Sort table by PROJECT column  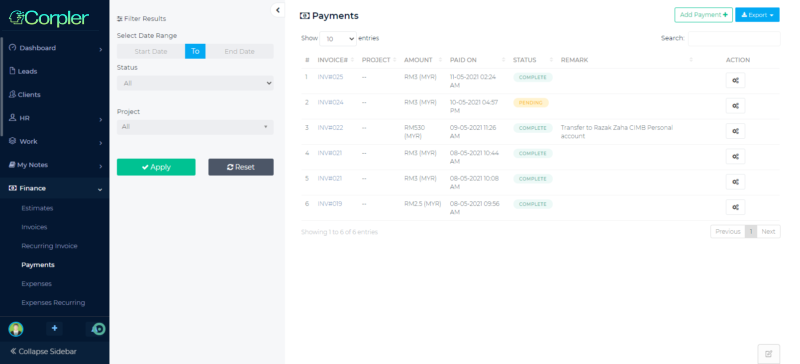point(379,60)
